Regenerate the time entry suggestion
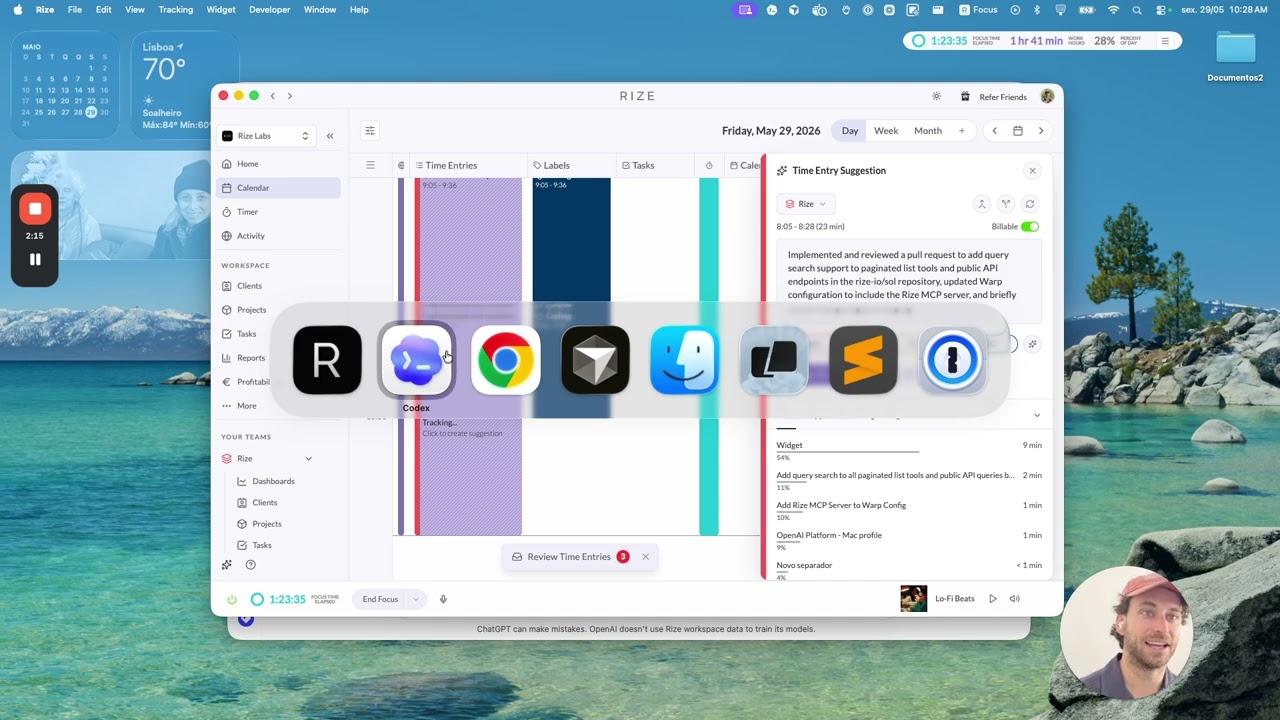 tap(1030, 204)
